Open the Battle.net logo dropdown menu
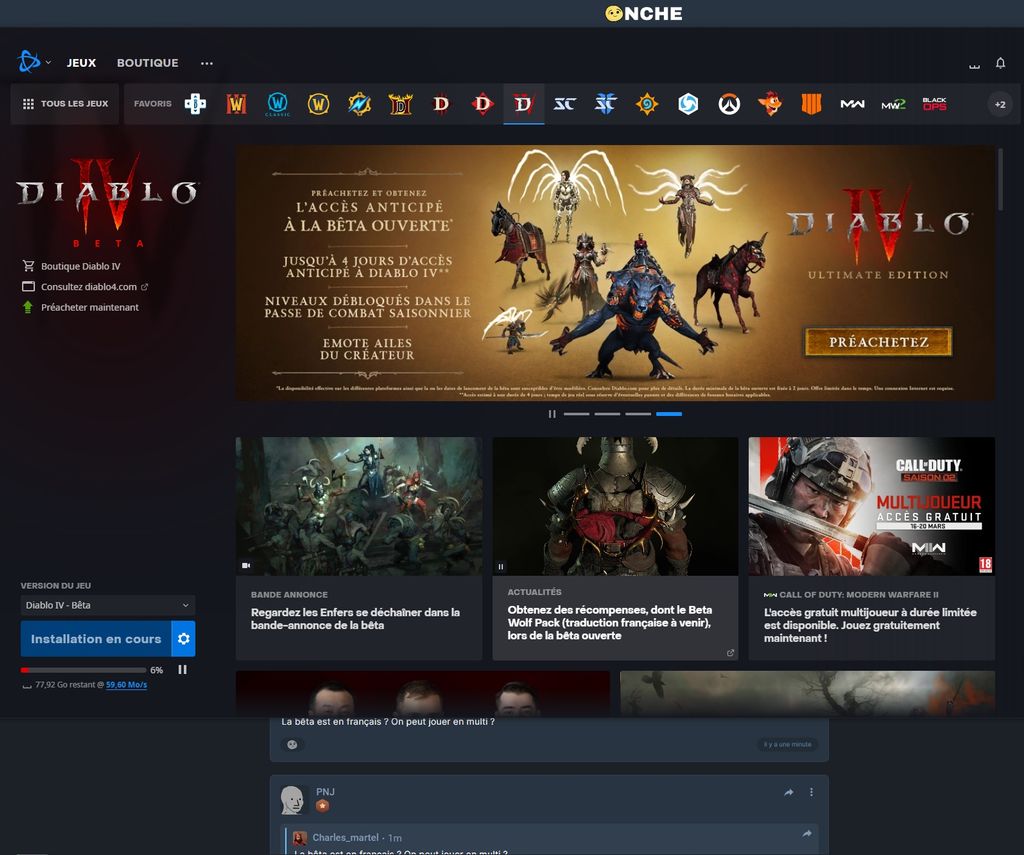Screen dimensions: 1024x855 (x=33, y=62)
